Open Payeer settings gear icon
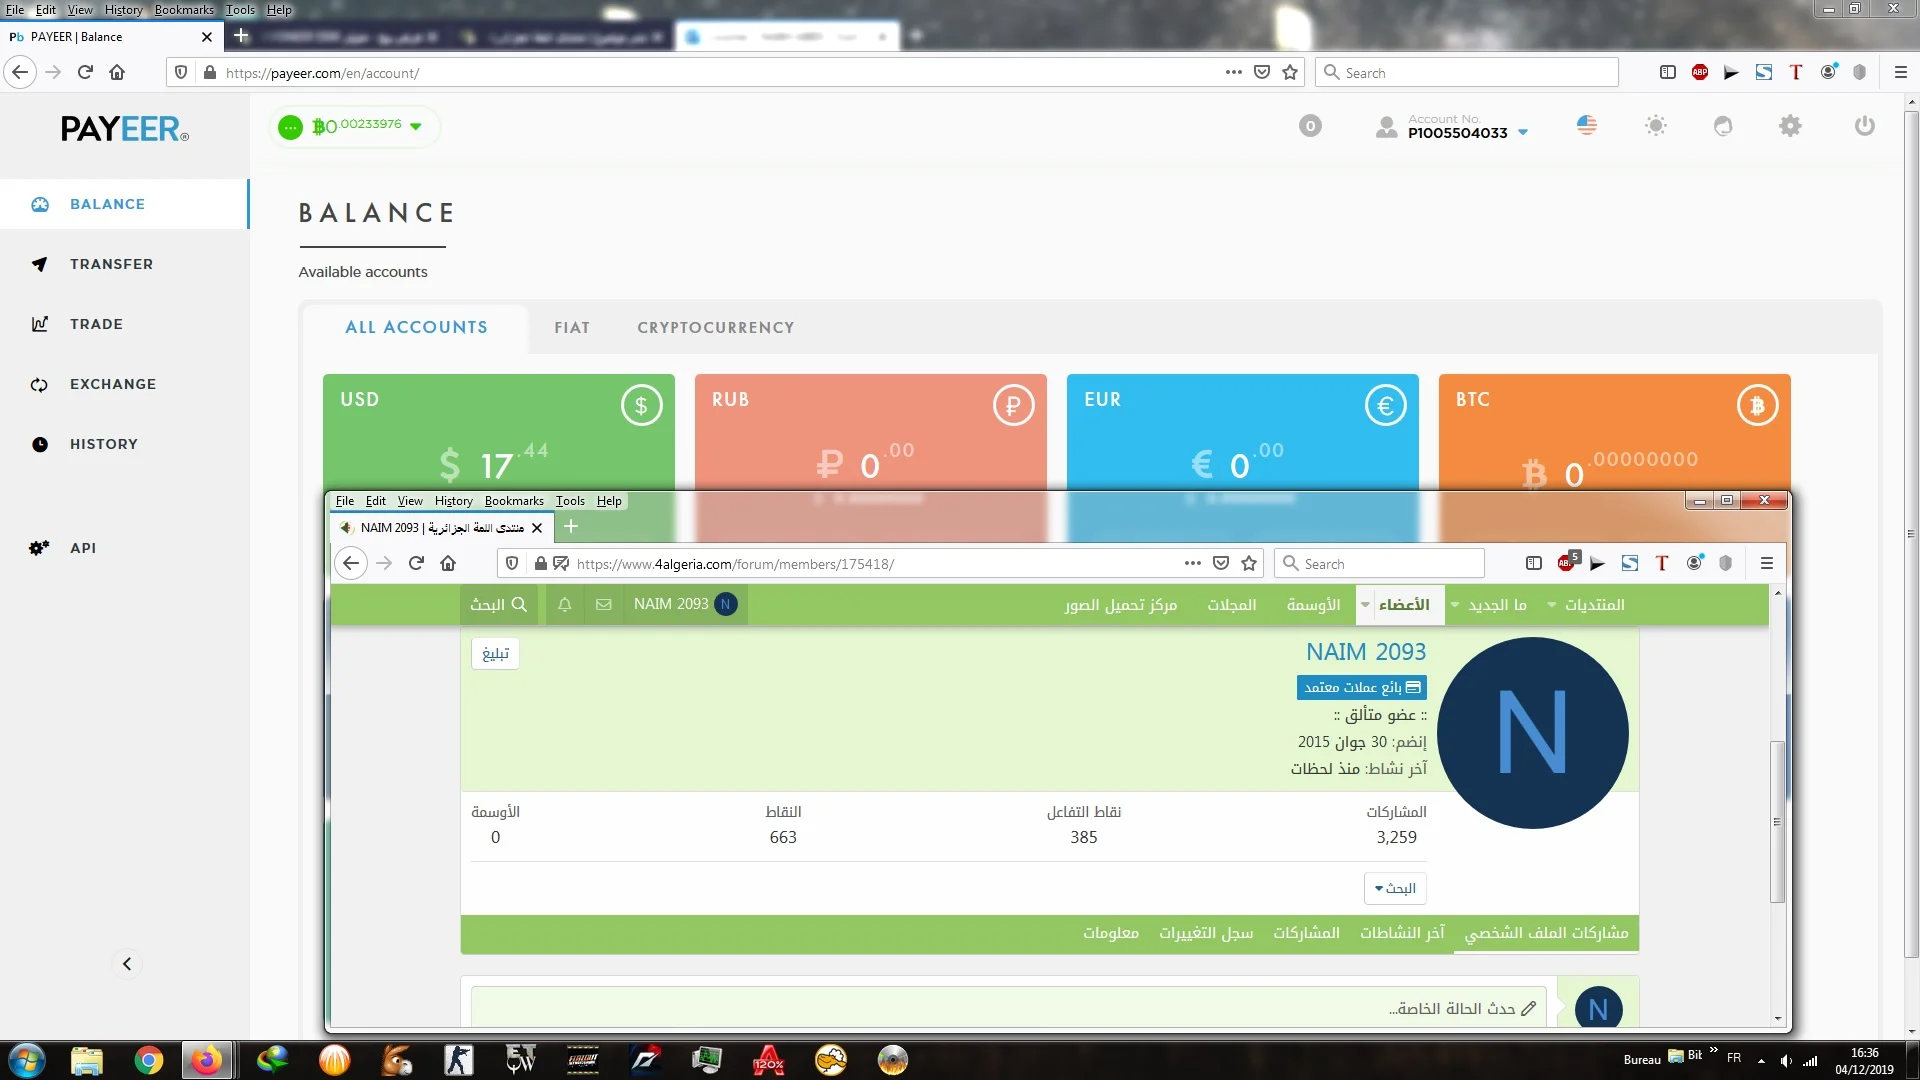Screen dimensions: 1920x1080 tap(1790, 126)
